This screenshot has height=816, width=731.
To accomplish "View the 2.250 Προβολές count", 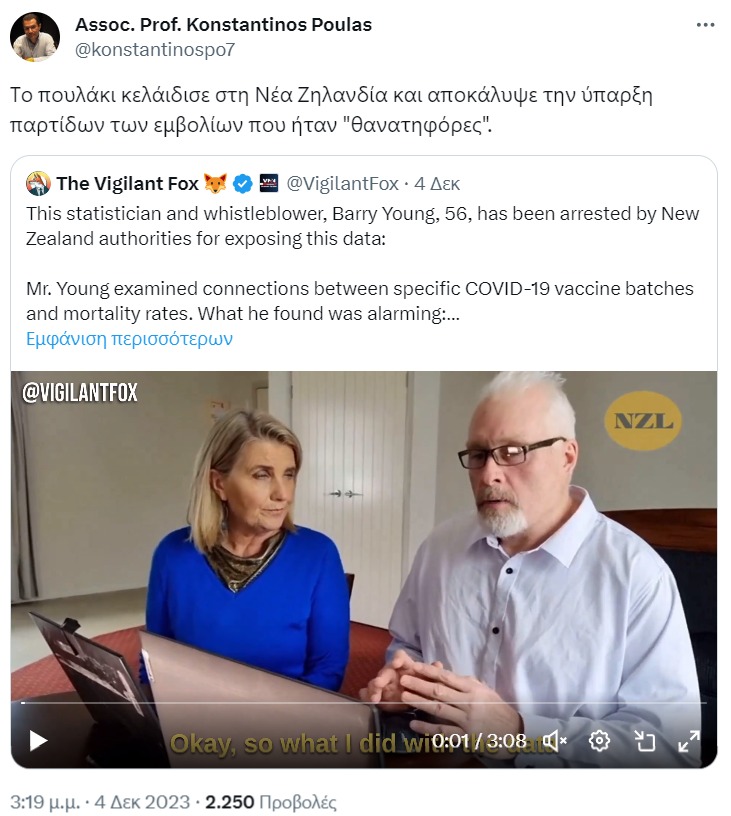I will 271,802.
